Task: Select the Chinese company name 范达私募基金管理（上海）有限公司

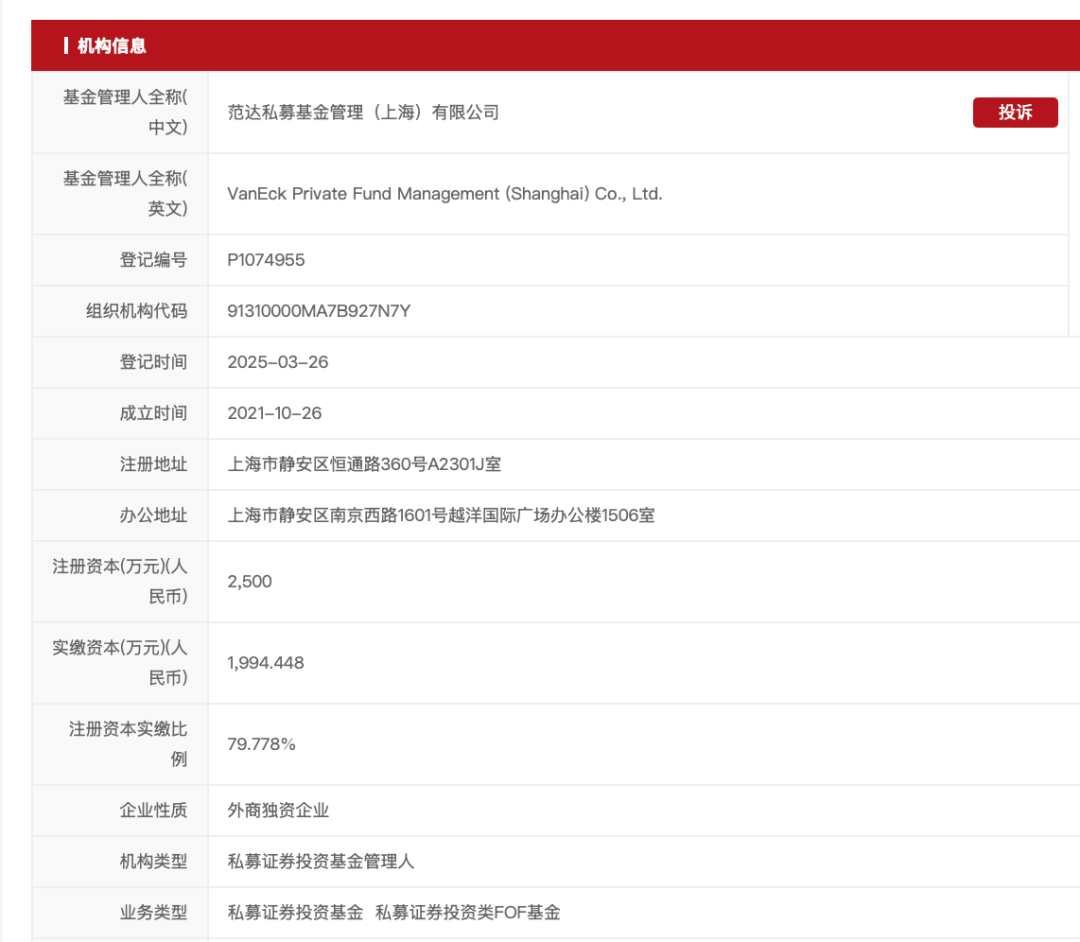Action: click(363, 112)
